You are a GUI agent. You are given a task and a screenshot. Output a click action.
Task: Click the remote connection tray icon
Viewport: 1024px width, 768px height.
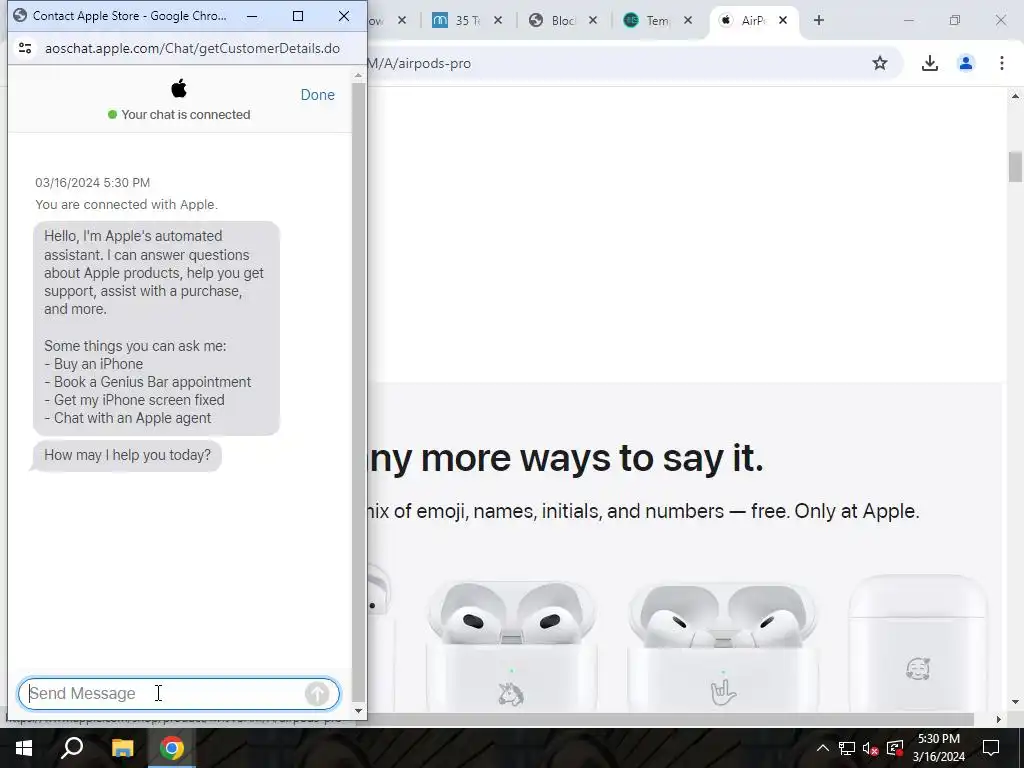pyautogui.click(x=895, y=748)
